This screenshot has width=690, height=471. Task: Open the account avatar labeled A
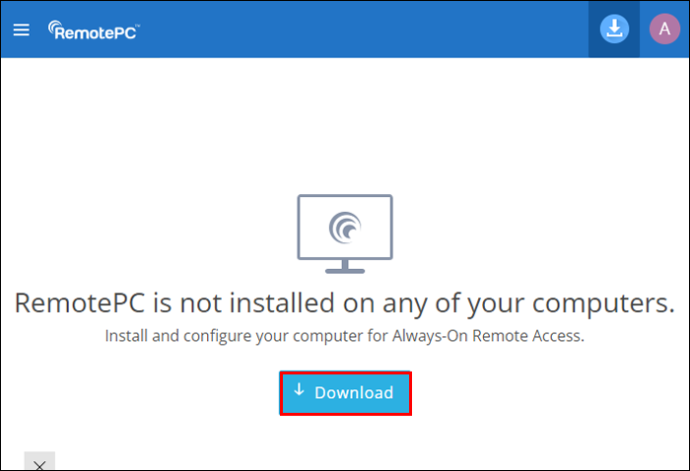point(664,29)
